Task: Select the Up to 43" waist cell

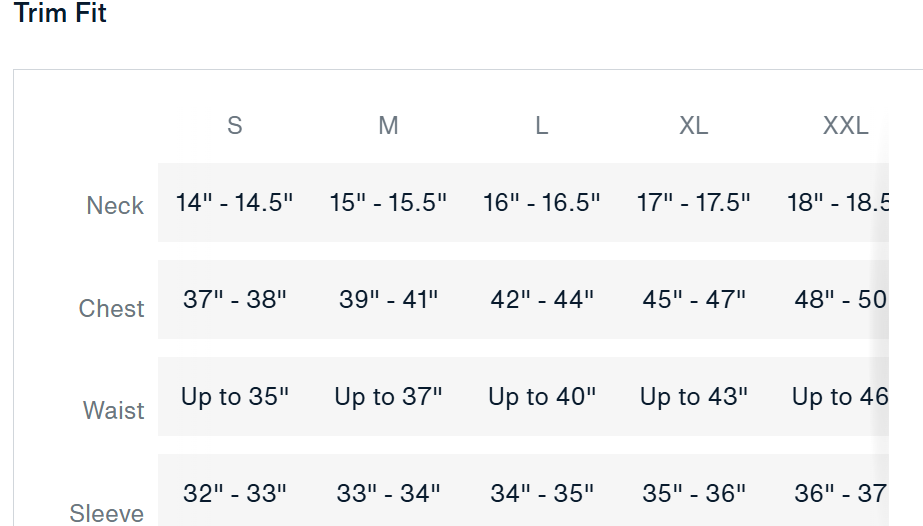Action: pos(693,397)
